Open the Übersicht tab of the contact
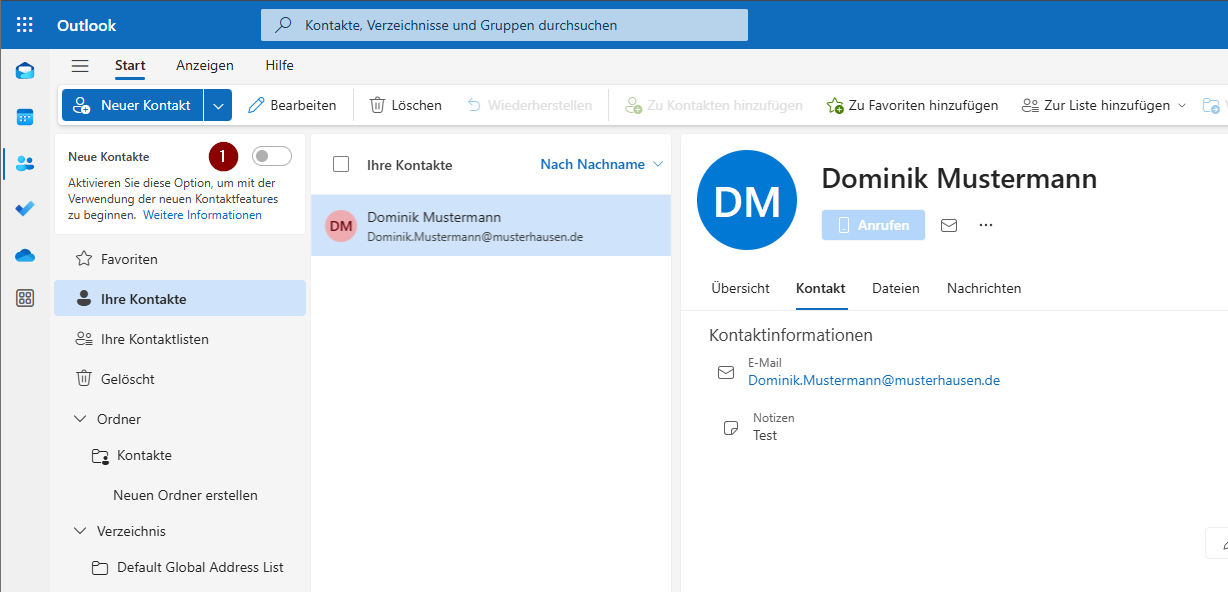 (740, 288)
